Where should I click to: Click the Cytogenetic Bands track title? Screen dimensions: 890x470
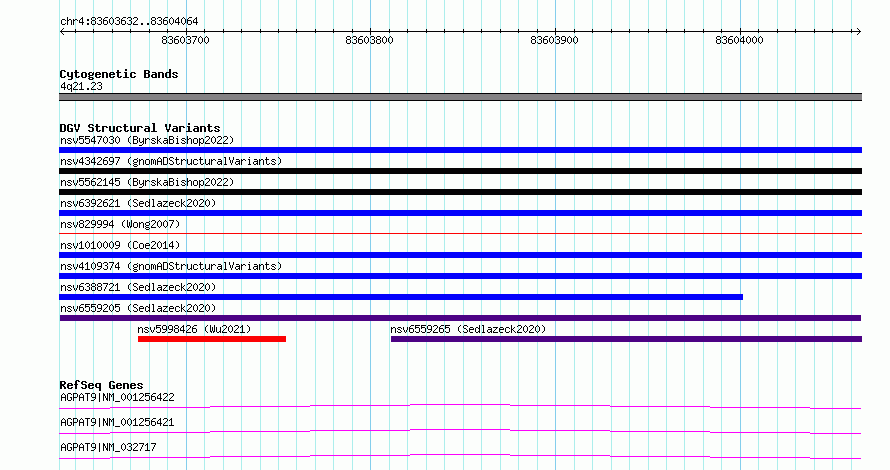119,74
